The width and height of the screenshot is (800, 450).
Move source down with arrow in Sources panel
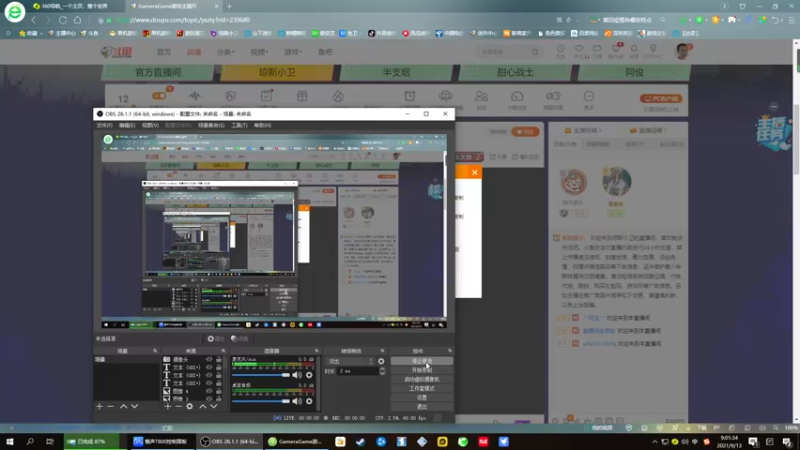[x=214, y=407]
